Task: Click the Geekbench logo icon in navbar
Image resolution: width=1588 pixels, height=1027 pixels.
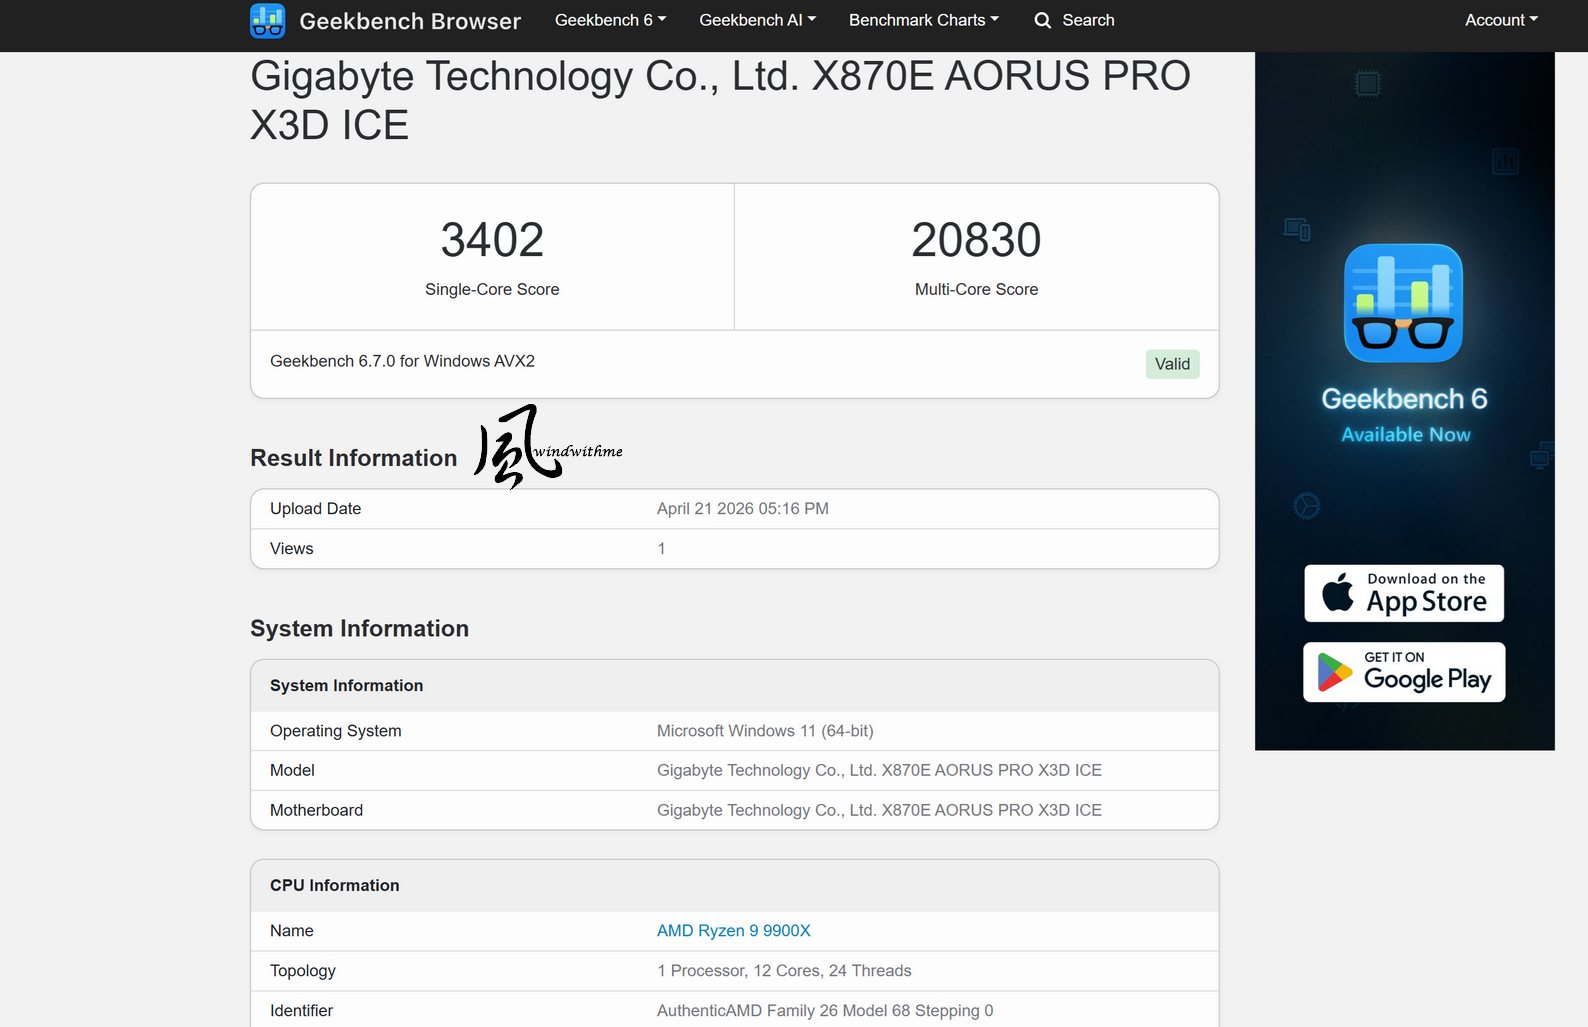Action: (267, 20)
